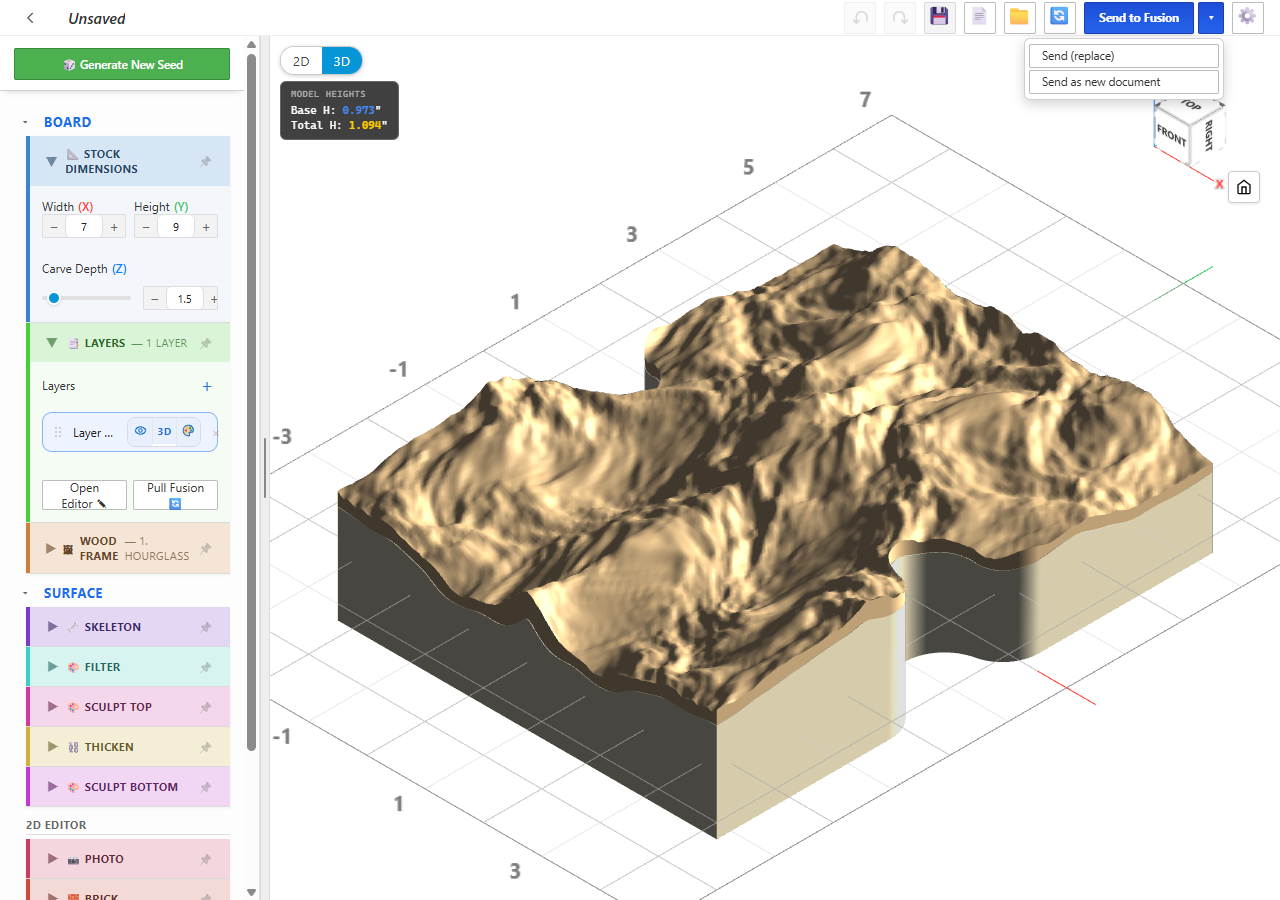Viewport: 1280px width, 900px height.
Task: Increase Width (X) with the plus stepper
Action: click(x=113, y=227)
